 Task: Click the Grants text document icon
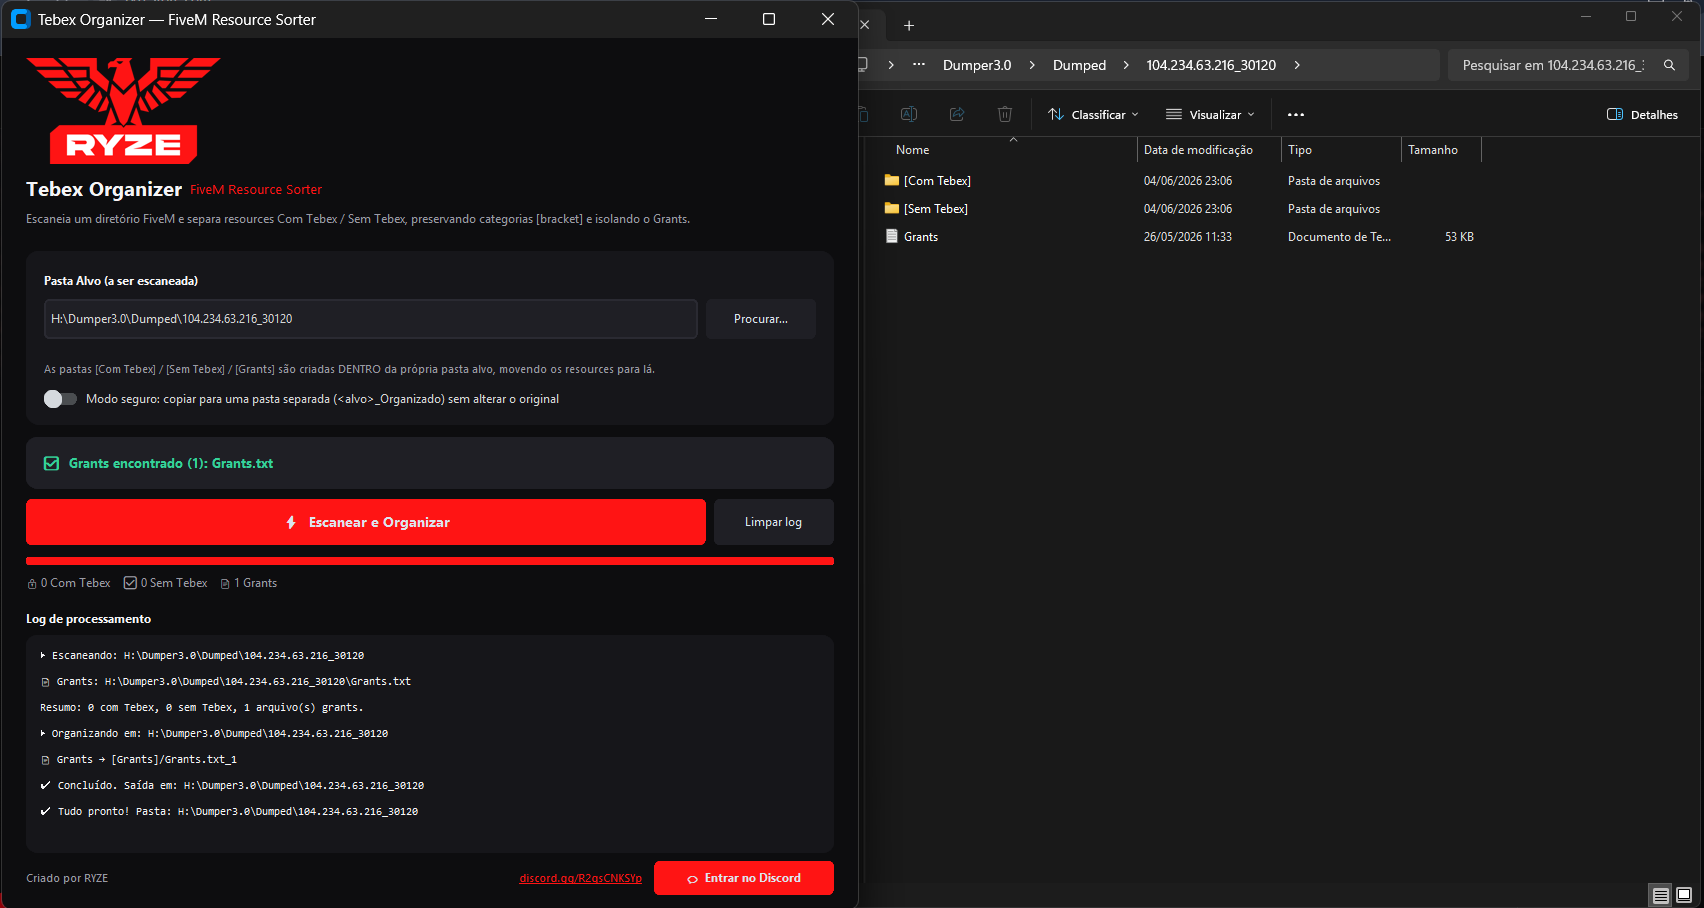(892, 237)
